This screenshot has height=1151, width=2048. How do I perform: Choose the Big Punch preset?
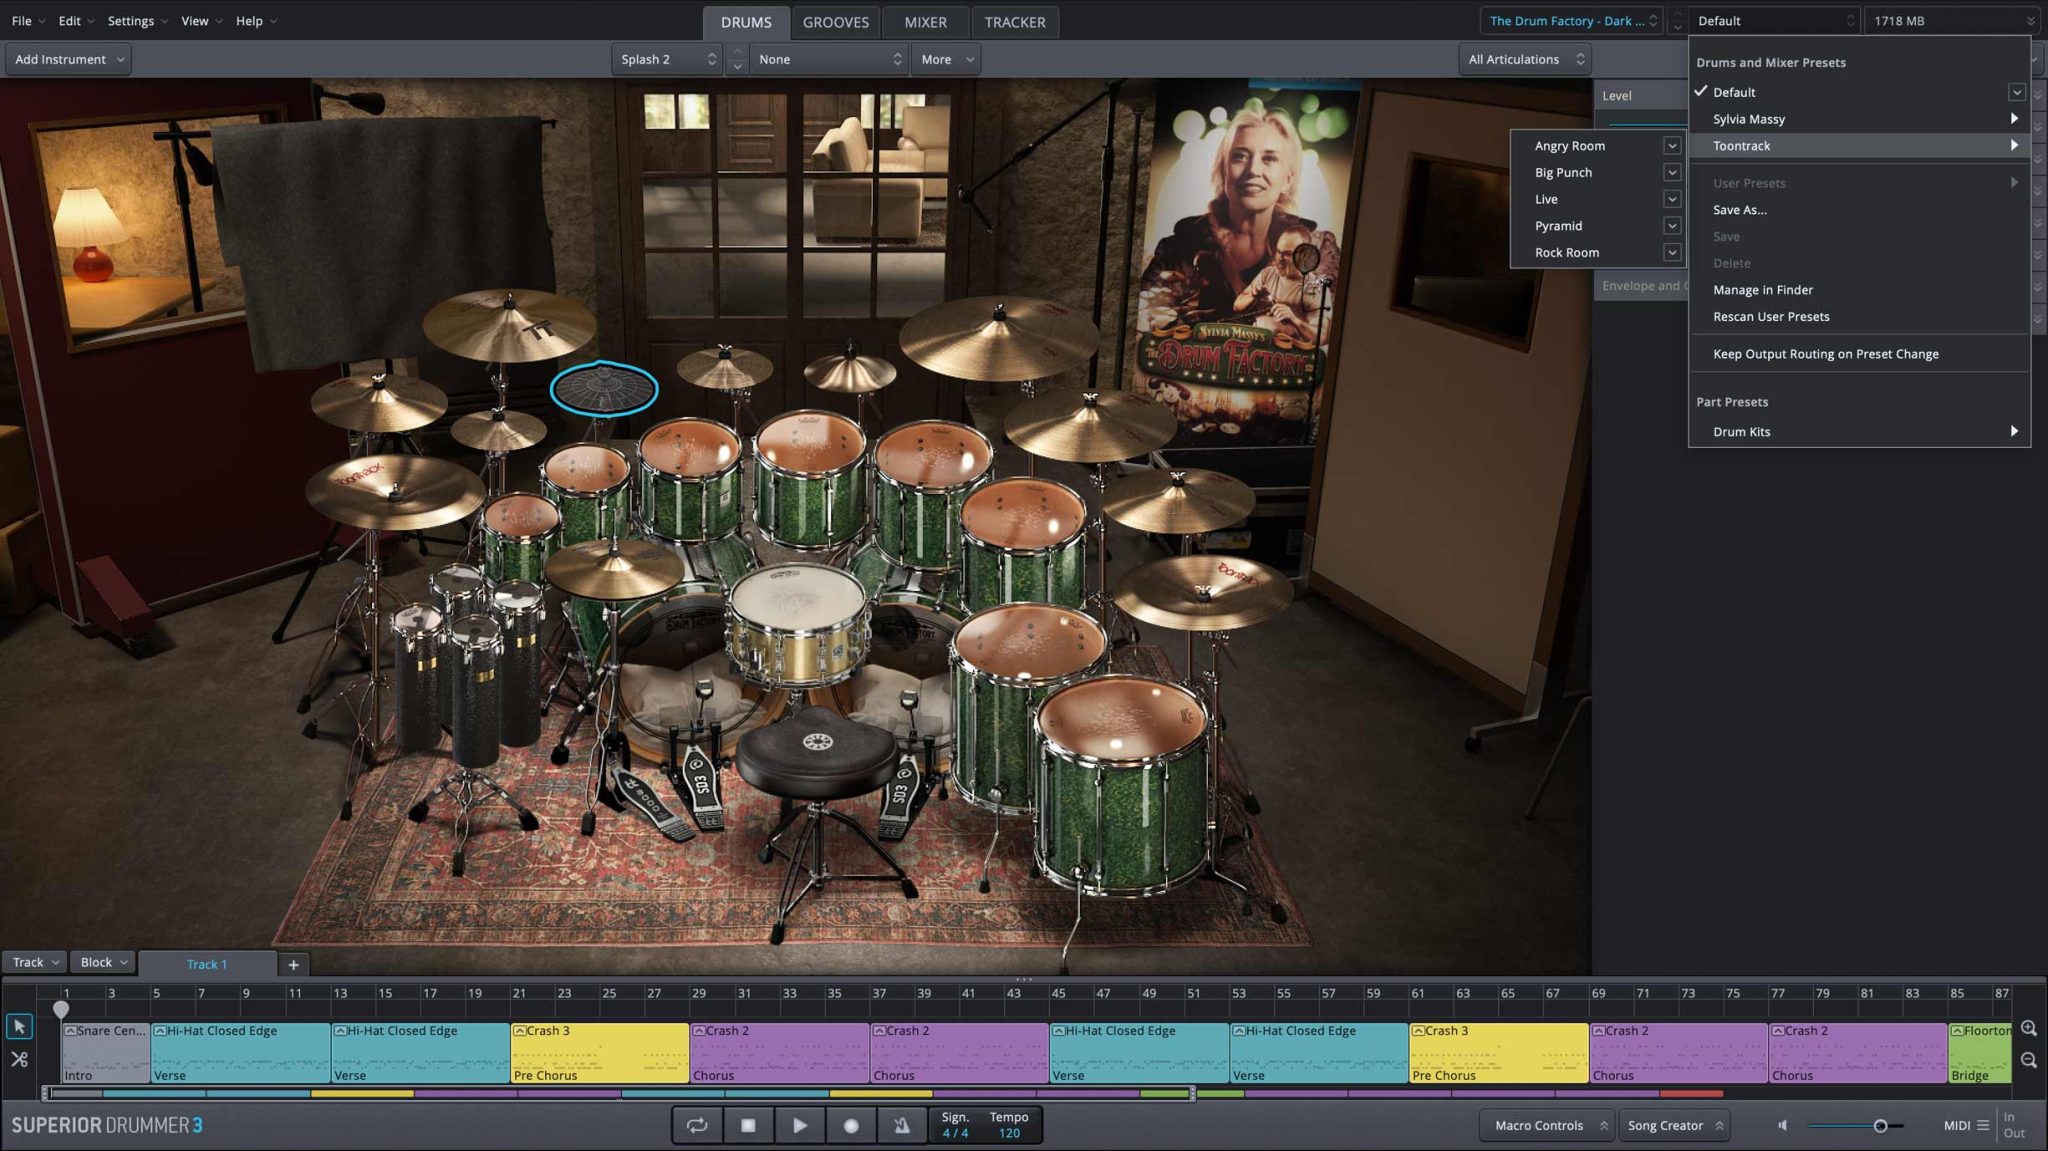[x=1563, y=172]
